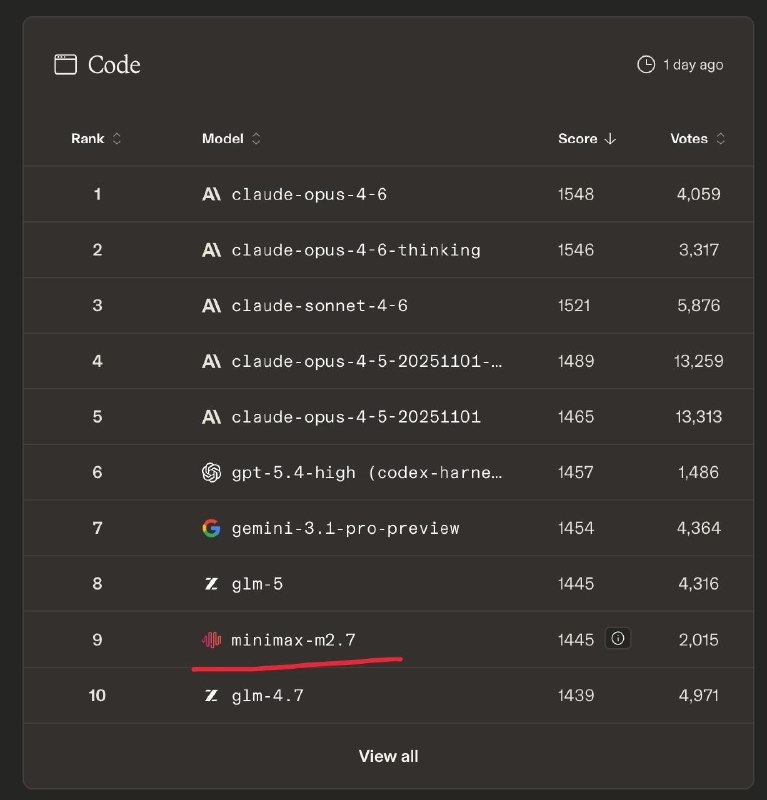Toggle Score column sort direction arrow
Image resolution: width=767 pixels, height=800 pixels.
[610, 139]
